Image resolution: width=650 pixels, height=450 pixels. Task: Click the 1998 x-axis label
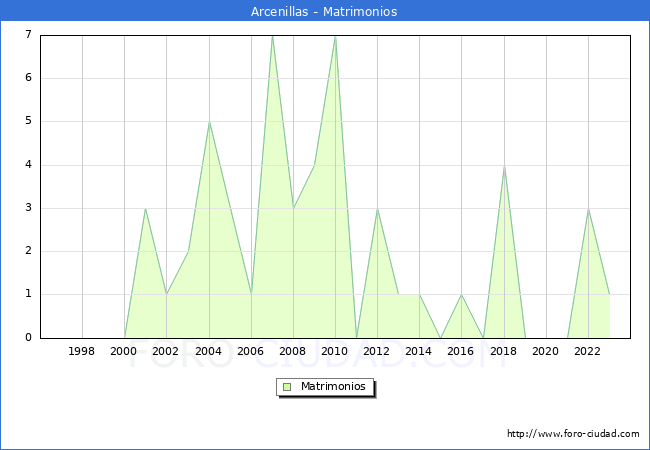tap(82, 351)
